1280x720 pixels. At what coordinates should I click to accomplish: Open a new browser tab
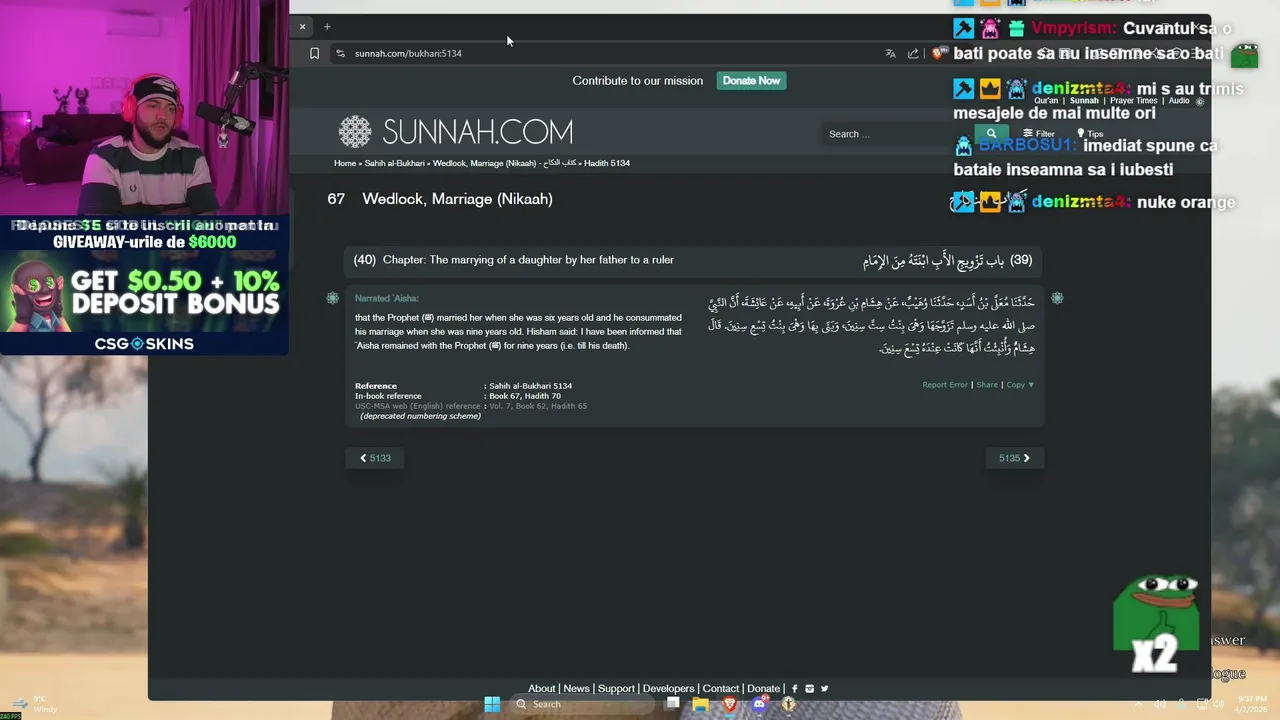(x=327, y=27)
